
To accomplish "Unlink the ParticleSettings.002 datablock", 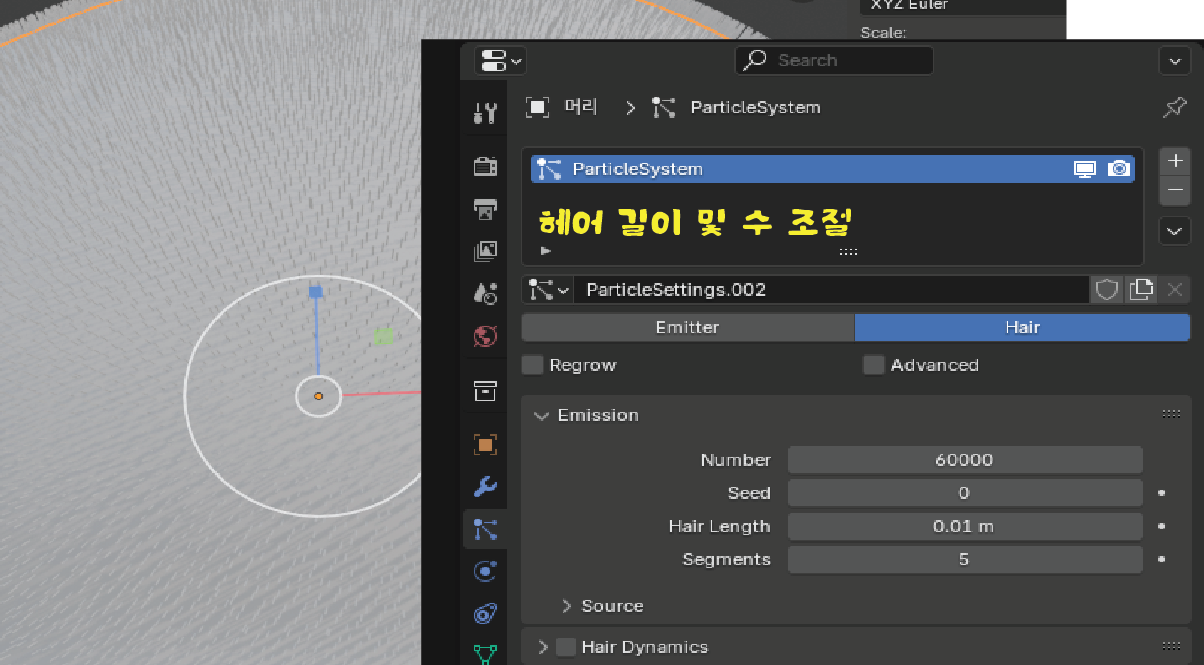I will tap(1175, 290).
